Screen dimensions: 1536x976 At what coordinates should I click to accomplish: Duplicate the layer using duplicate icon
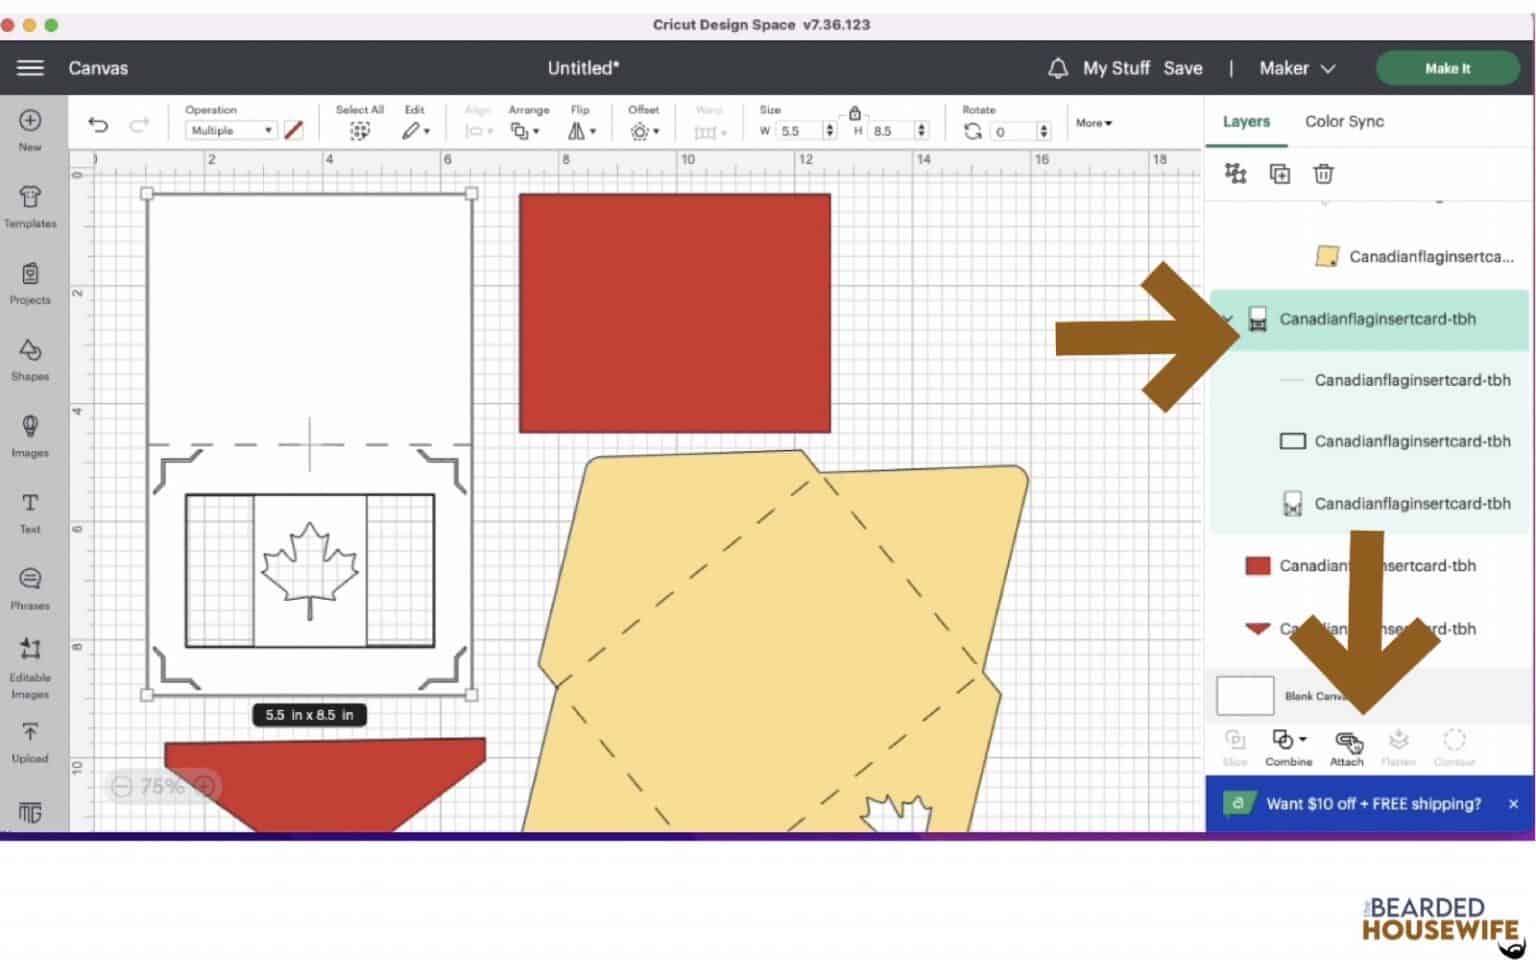(x=1279, y=174)
